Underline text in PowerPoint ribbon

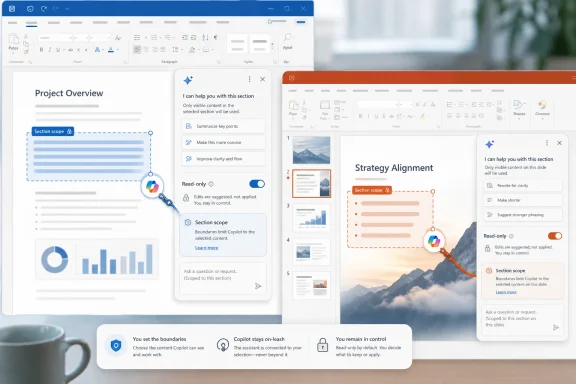376,116
